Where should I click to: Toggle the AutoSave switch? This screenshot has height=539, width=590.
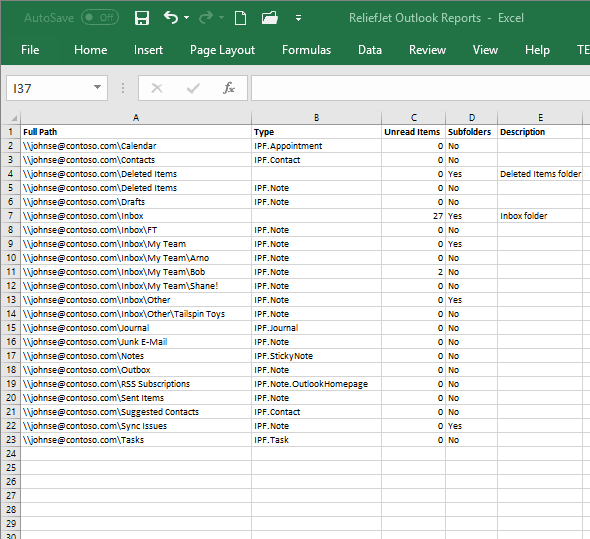(100, 18)
